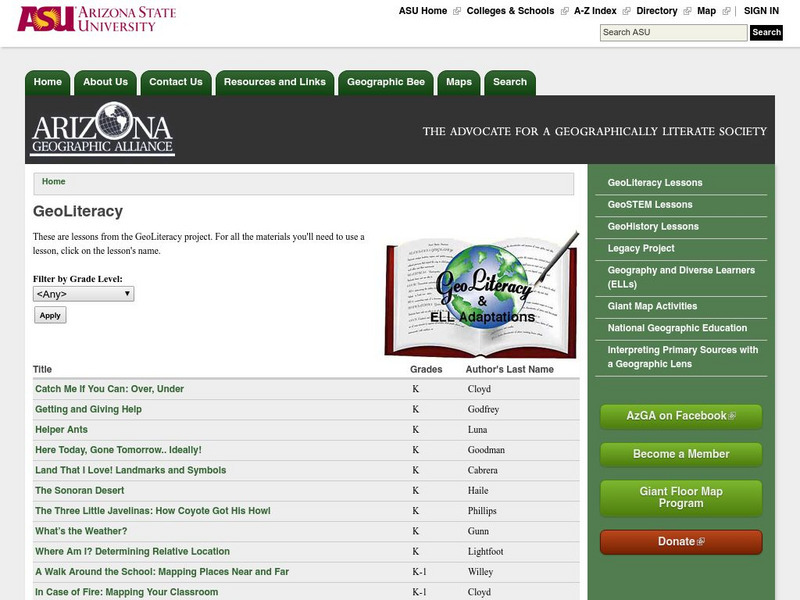Open What's the Weather? lesson

click(81, 531)
